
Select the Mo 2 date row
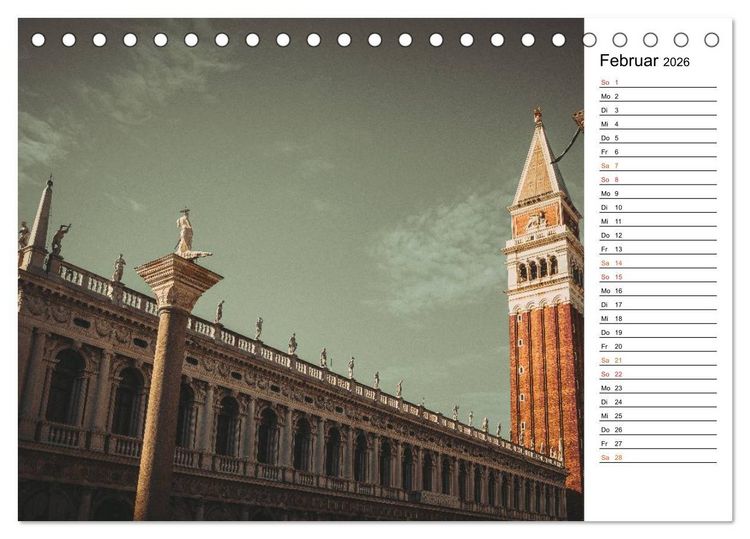click(x=658, y=96)
